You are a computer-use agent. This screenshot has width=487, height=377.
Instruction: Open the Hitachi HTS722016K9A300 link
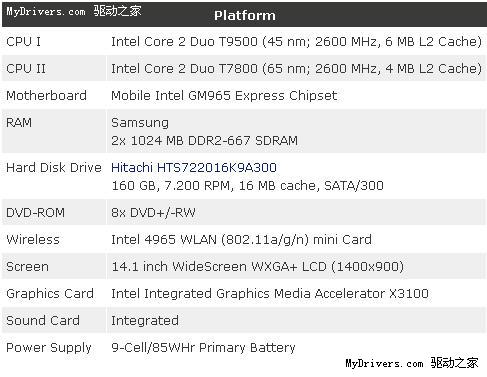tap(194, 167)
